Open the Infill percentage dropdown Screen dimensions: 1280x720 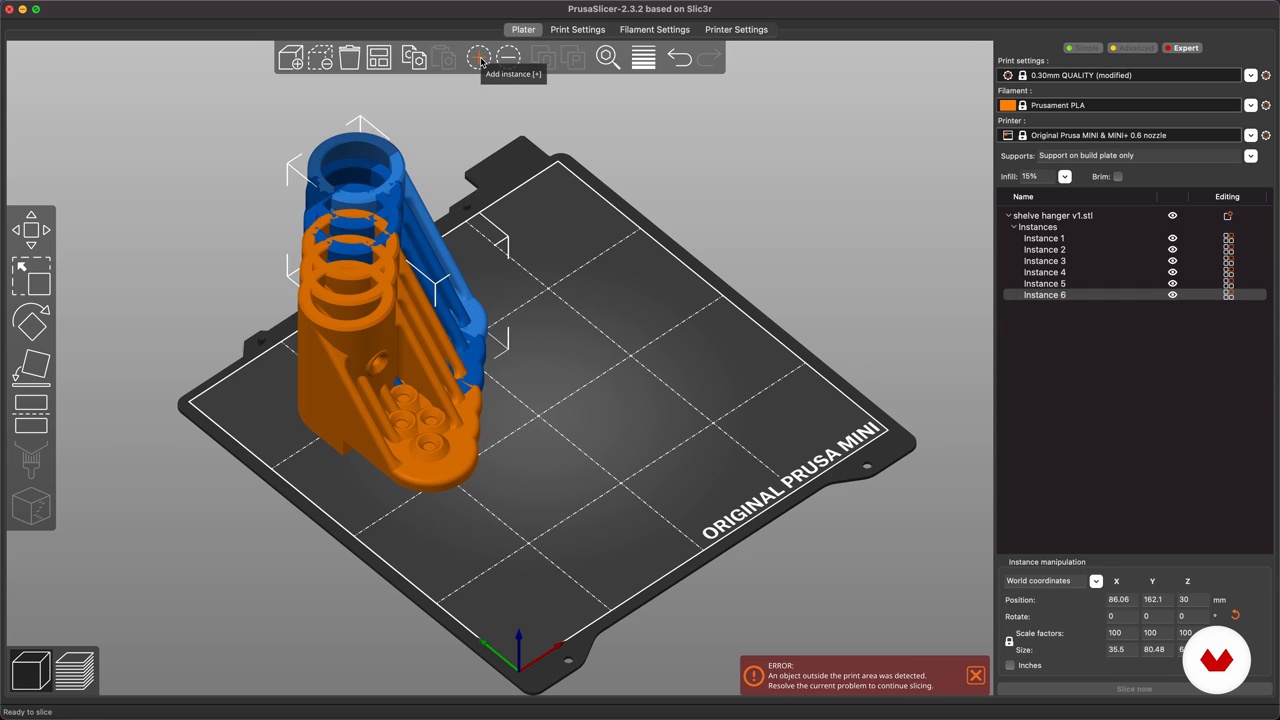[1064, 177]
